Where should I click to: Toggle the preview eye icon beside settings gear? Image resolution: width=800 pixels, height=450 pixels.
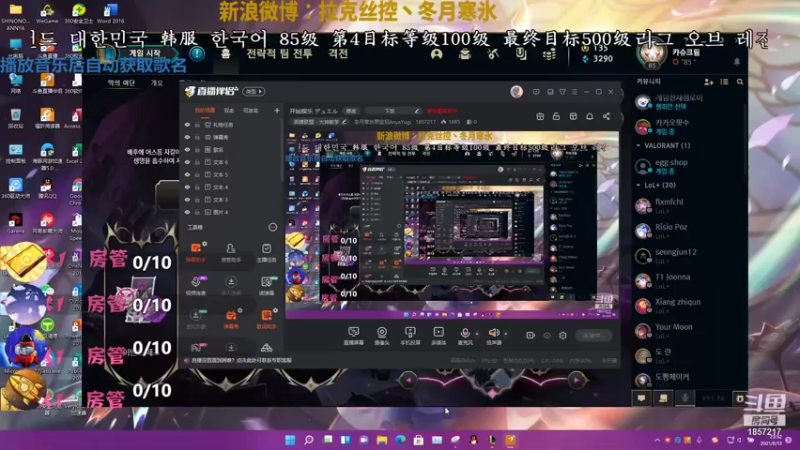[547, 335]
